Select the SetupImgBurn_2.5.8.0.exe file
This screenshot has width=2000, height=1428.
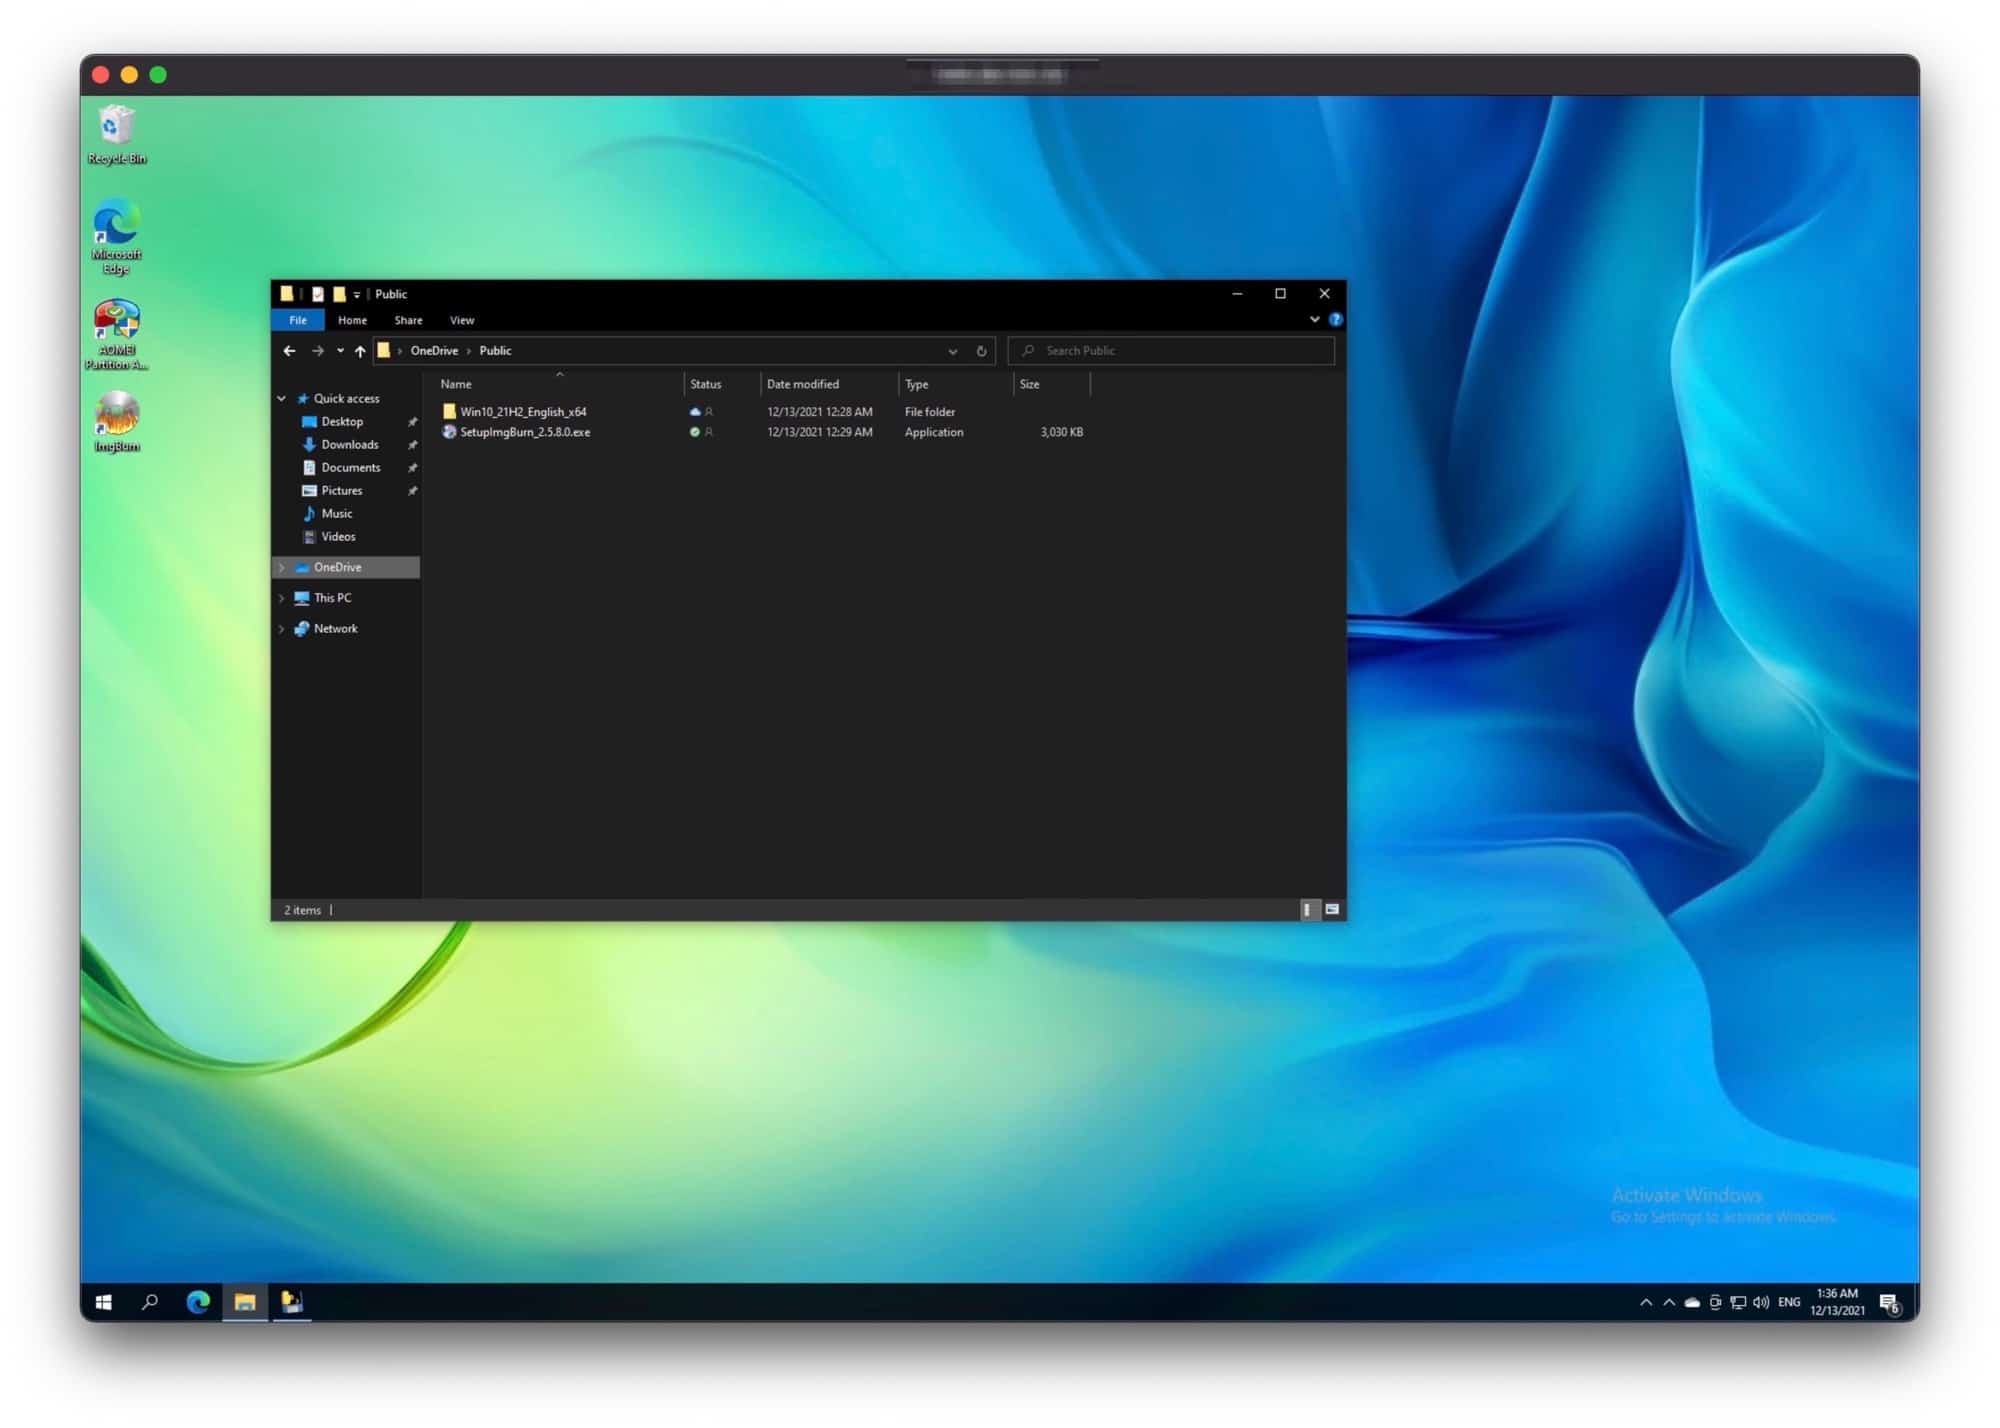tap(525, 433)
